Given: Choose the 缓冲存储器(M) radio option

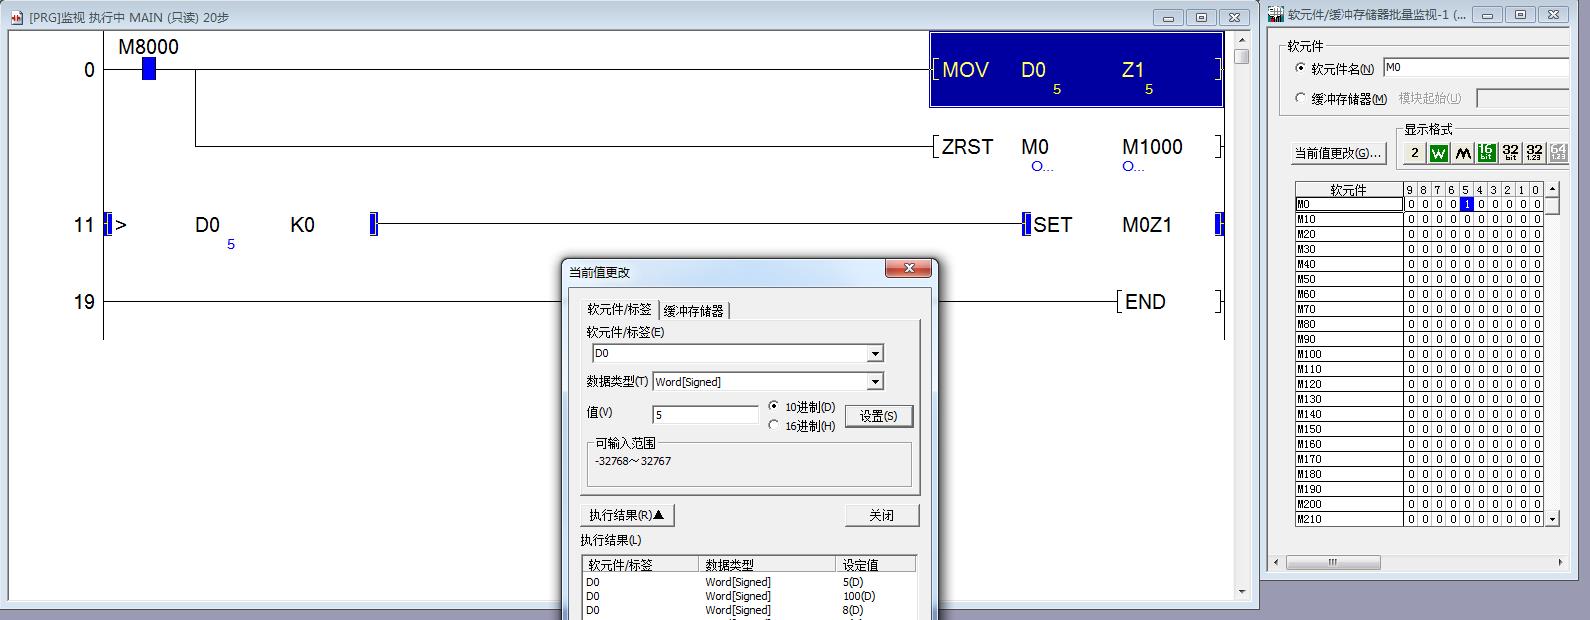Looking at the screenshot, I should pyautogui.click(x=1301, y=98).
